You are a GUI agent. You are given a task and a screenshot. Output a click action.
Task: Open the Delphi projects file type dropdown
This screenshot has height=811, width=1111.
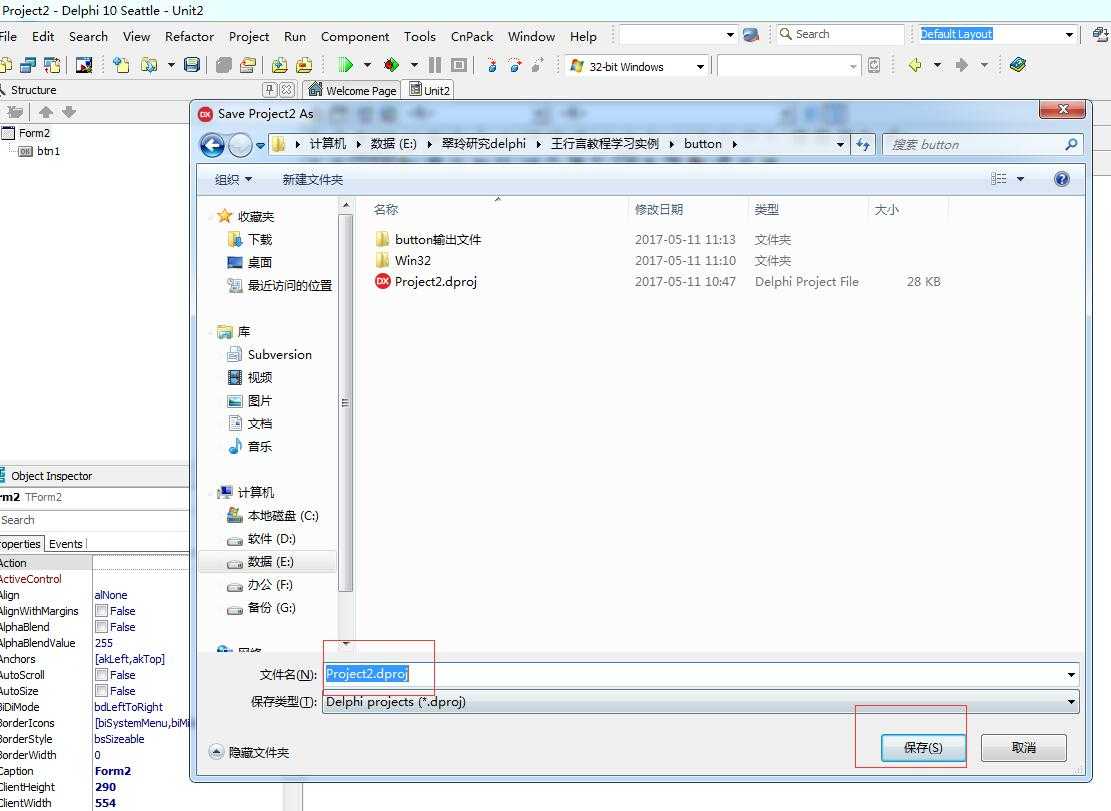[1071, 702]
